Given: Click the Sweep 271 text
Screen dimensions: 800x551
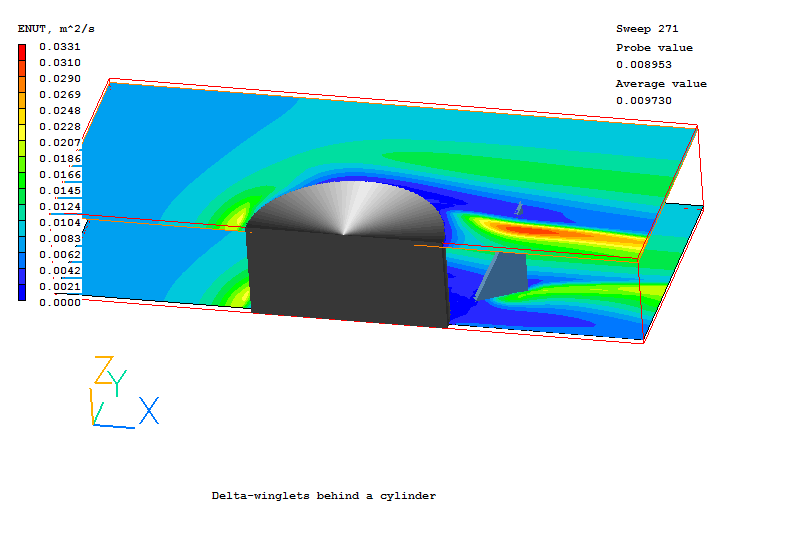Looking at the screenshot, I should tap(646, 29).
